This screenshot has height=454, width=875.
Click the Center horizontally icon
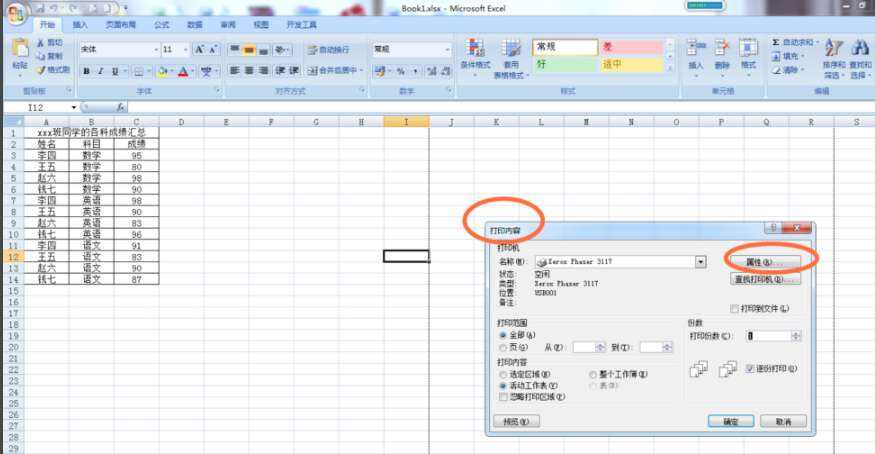[249, 70]
